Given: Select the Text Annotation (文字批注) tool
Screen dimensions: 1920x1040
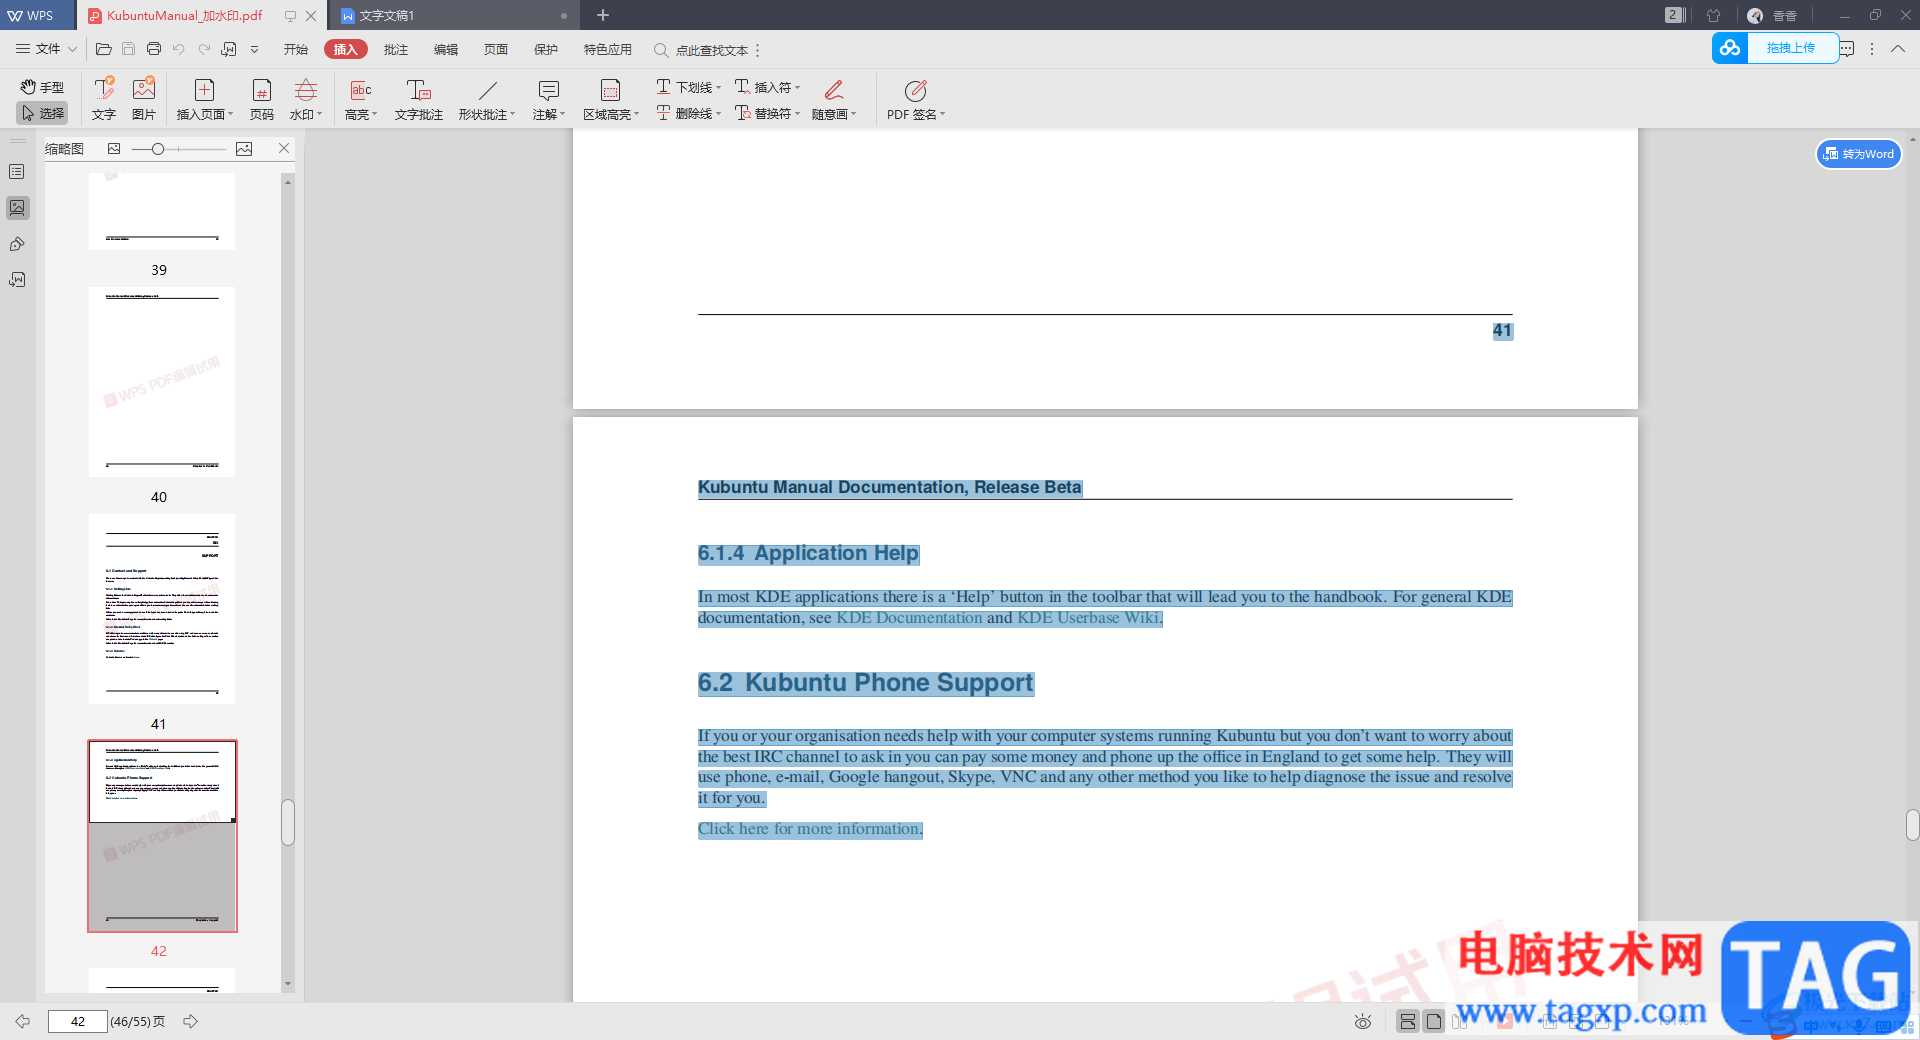Looking at the screenshot, I should coord(419,99).
